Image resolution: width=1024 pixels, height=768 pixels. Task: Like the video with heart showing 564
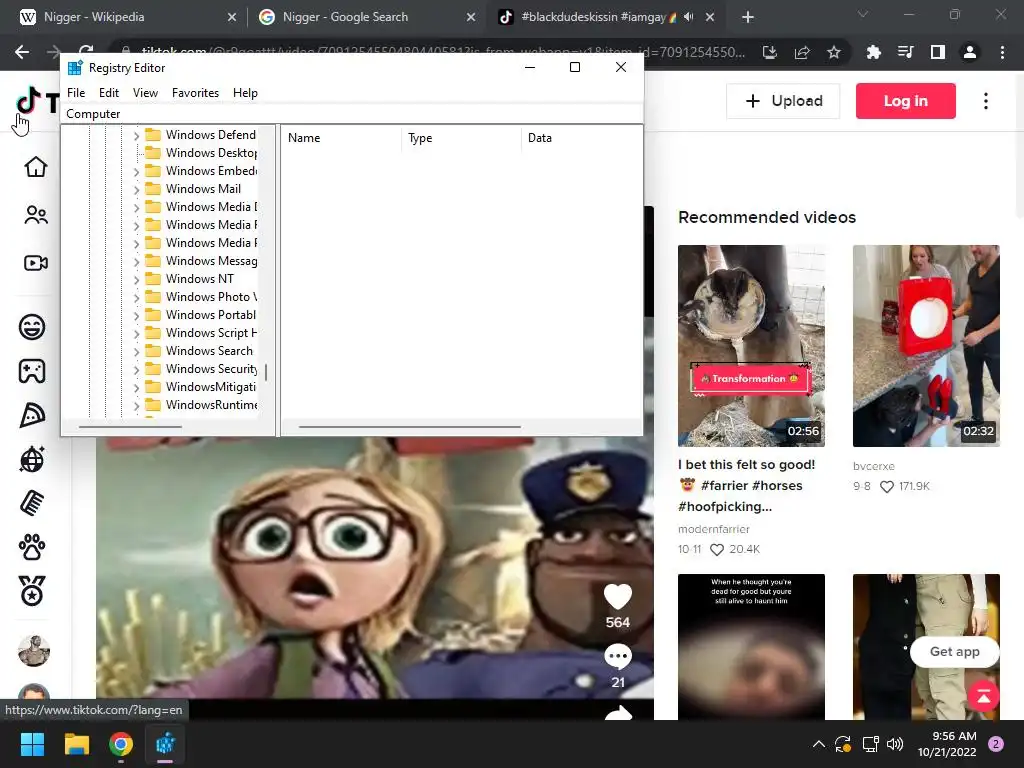[x=617, y=596]
